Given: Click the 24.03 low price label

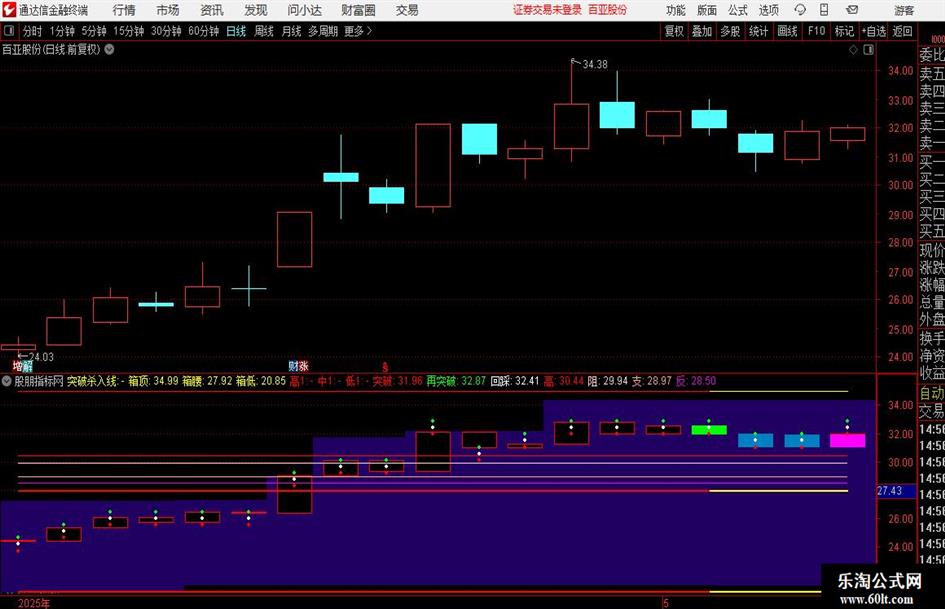Looking at the screenshot, I should click(x=41, y=357).
